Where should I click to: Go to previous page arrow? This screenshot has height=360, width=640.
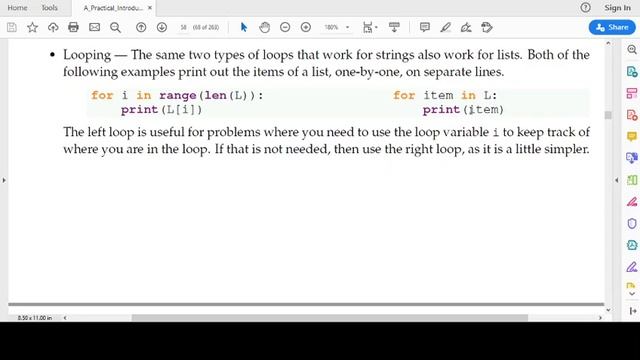point(141,27)
